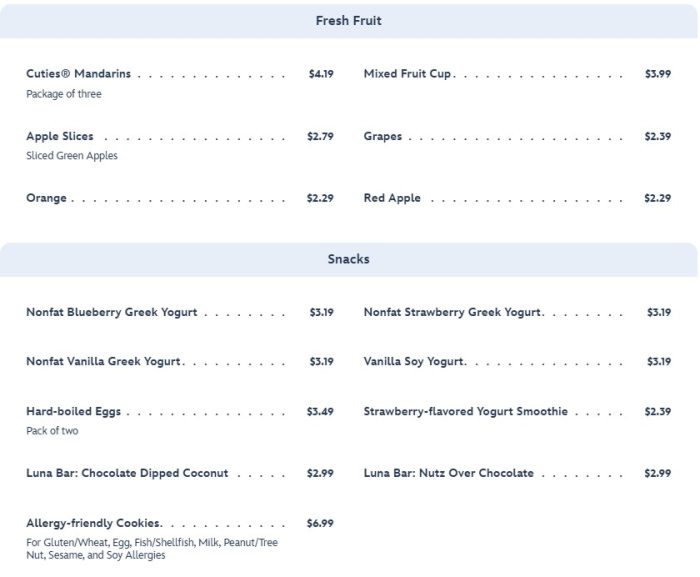The height and width of the screenshot is (577, 700).
Task: Collapse the Snacks section header
Action: (x=348, y=259)
